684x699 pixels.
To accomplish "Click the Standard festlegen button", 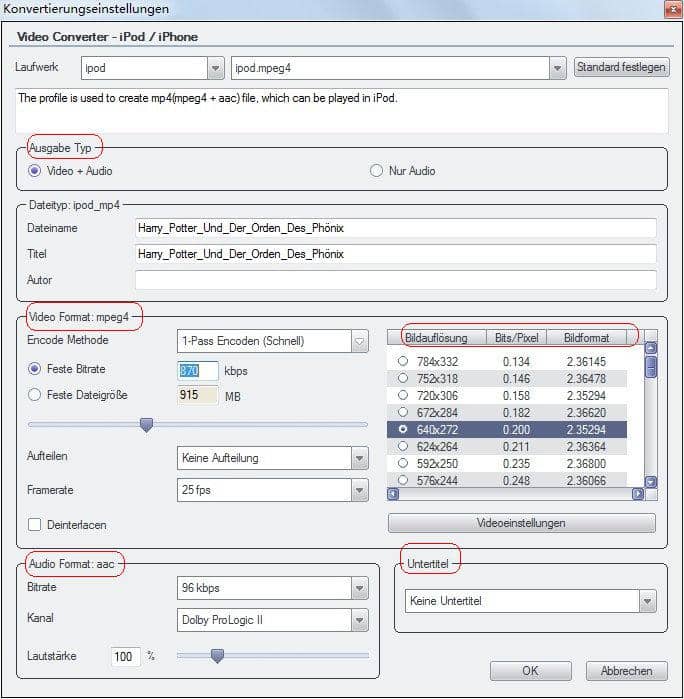I will (622, 67).
